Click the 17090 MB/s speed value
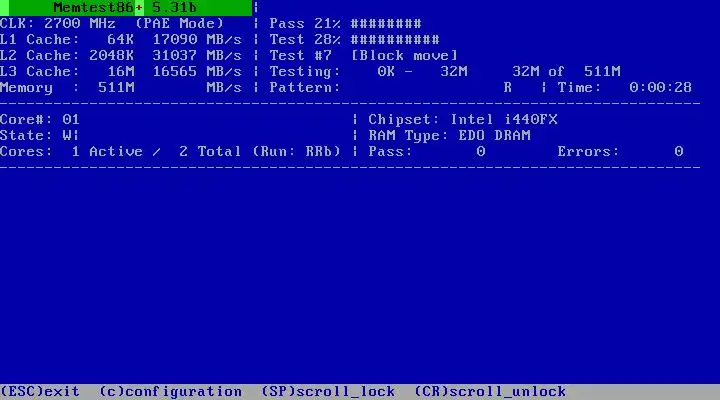The width and height of the screenshot is (720, 400). 197,39
